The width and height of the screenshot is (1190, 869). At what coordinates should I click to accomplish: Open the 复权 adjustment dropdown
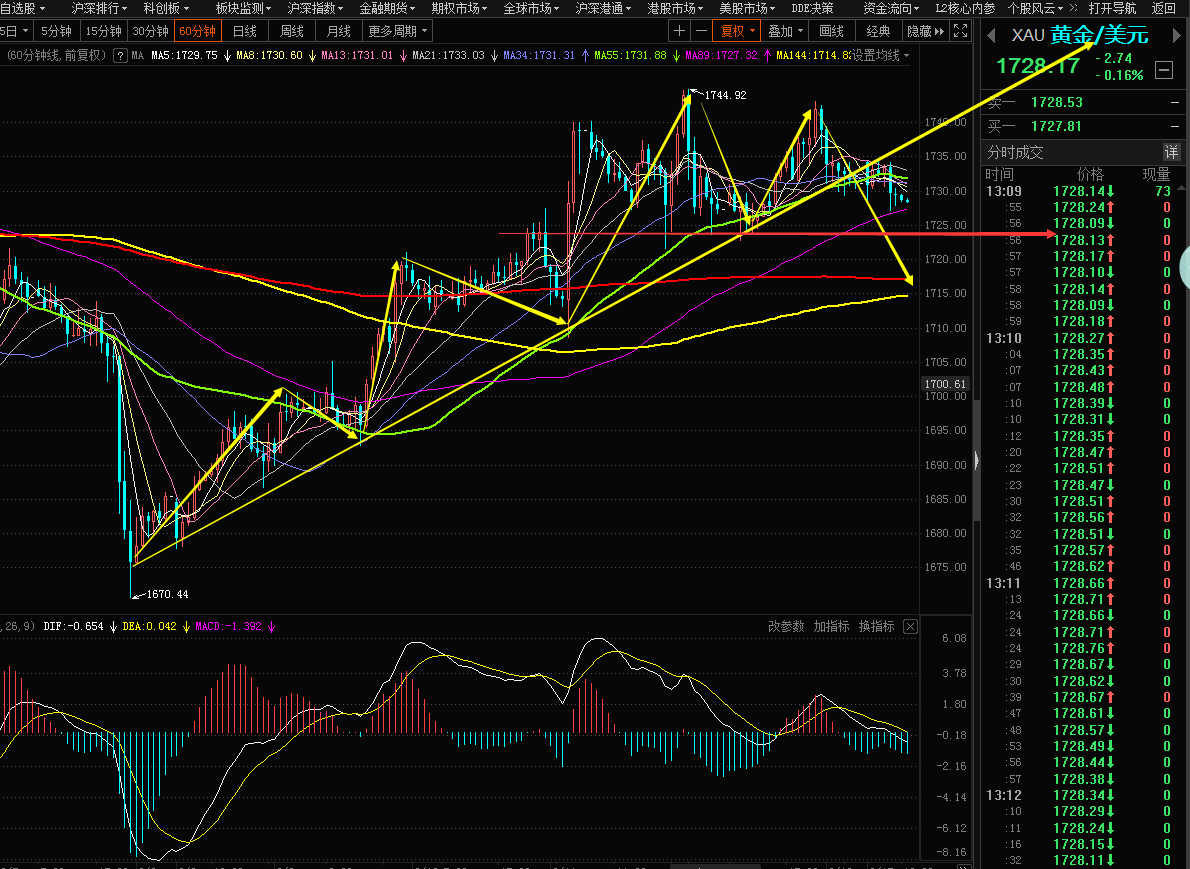pyautogui.click(x=738, y=31)
